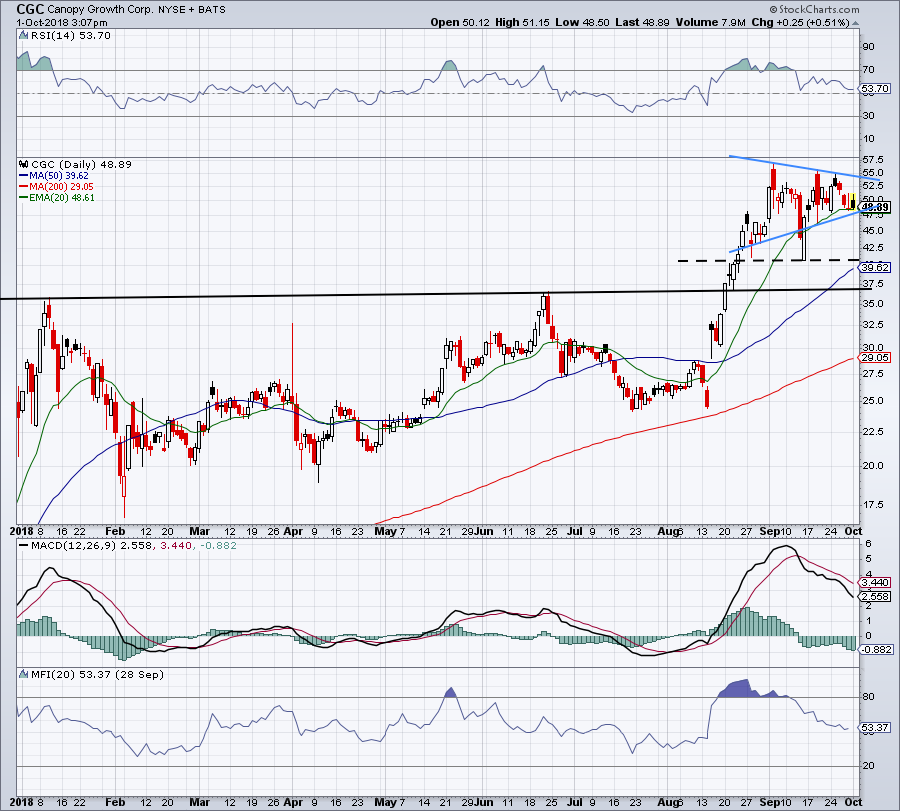The height and width of the screenshot is (811, 900).
Task: Click the CGC ticker symbol in the header
Action: (30, 9)
